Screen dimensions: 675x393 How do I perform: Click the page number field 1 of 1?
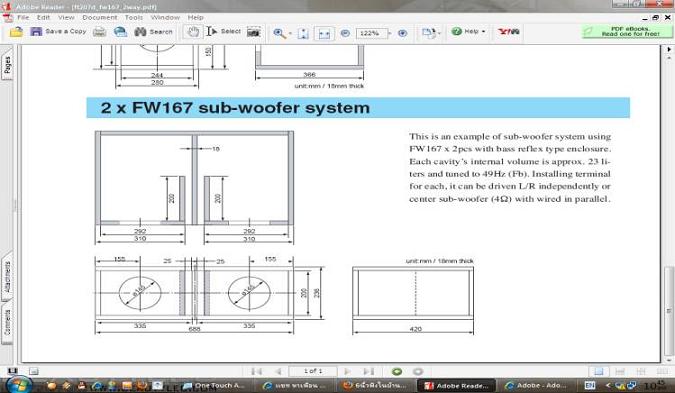[313, 371]
